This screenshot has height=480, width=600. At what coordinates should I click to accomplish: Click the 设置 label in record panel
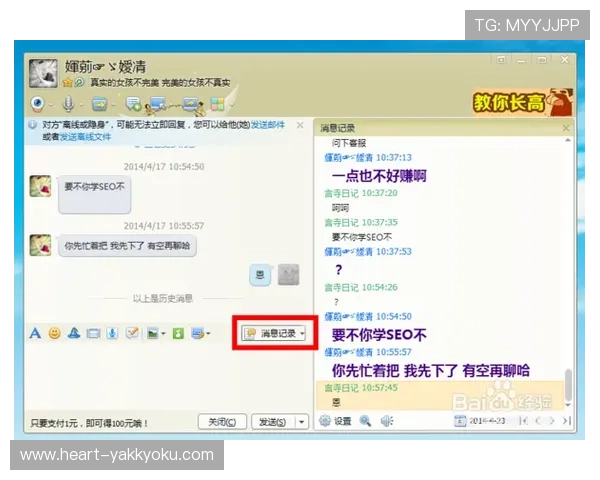pos(342,421)
